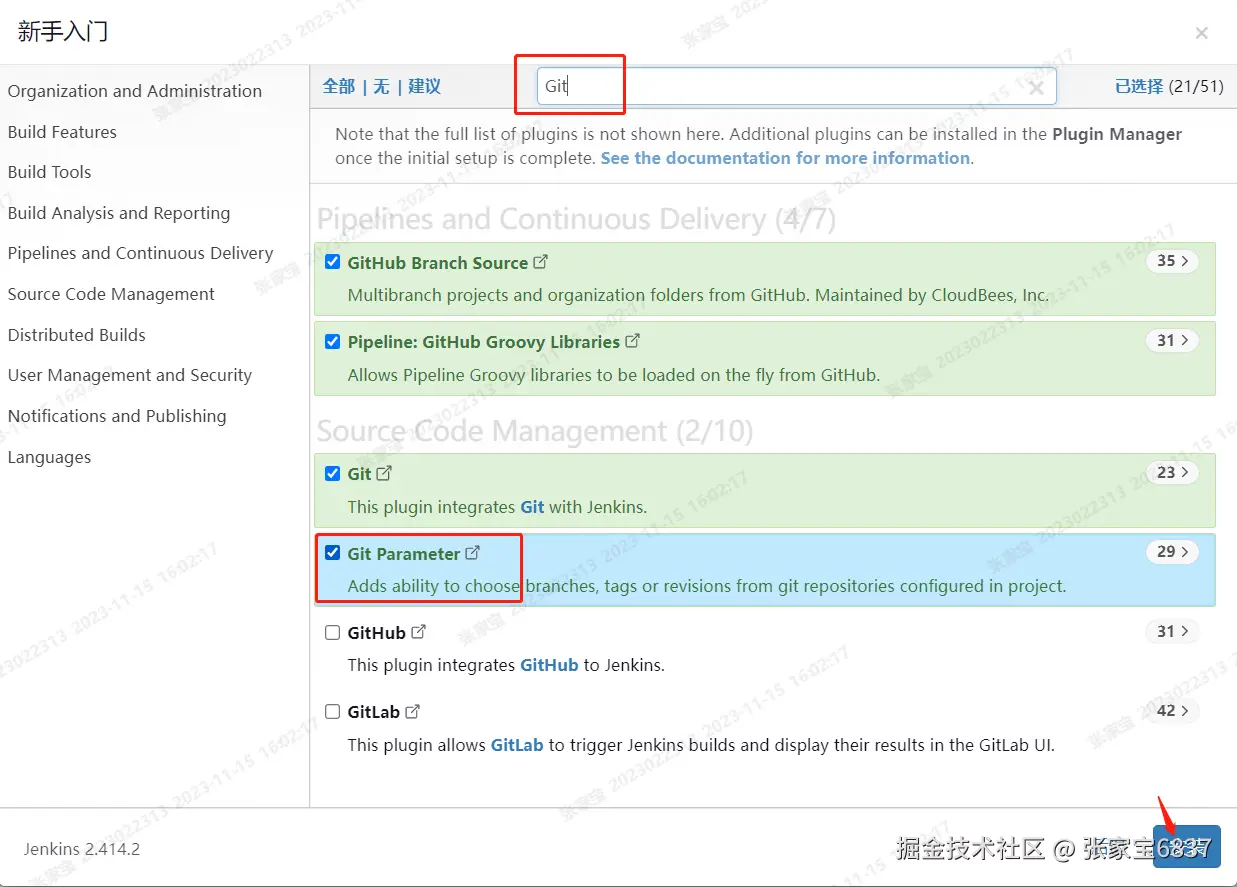
Task: Go to Organization and Administration category
Action: click(135, 91)
